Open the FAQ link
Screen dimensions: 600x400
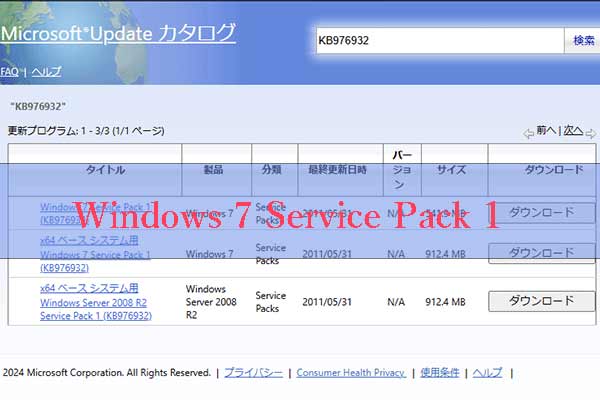[9, 72]
